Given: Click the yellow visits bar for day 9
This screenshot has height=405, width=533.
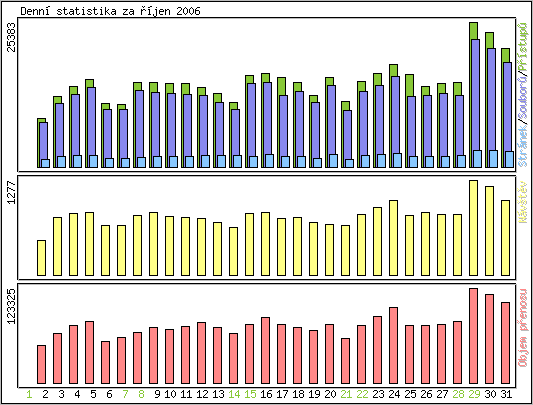Looking at the screenshot, I should pos(154,244).
